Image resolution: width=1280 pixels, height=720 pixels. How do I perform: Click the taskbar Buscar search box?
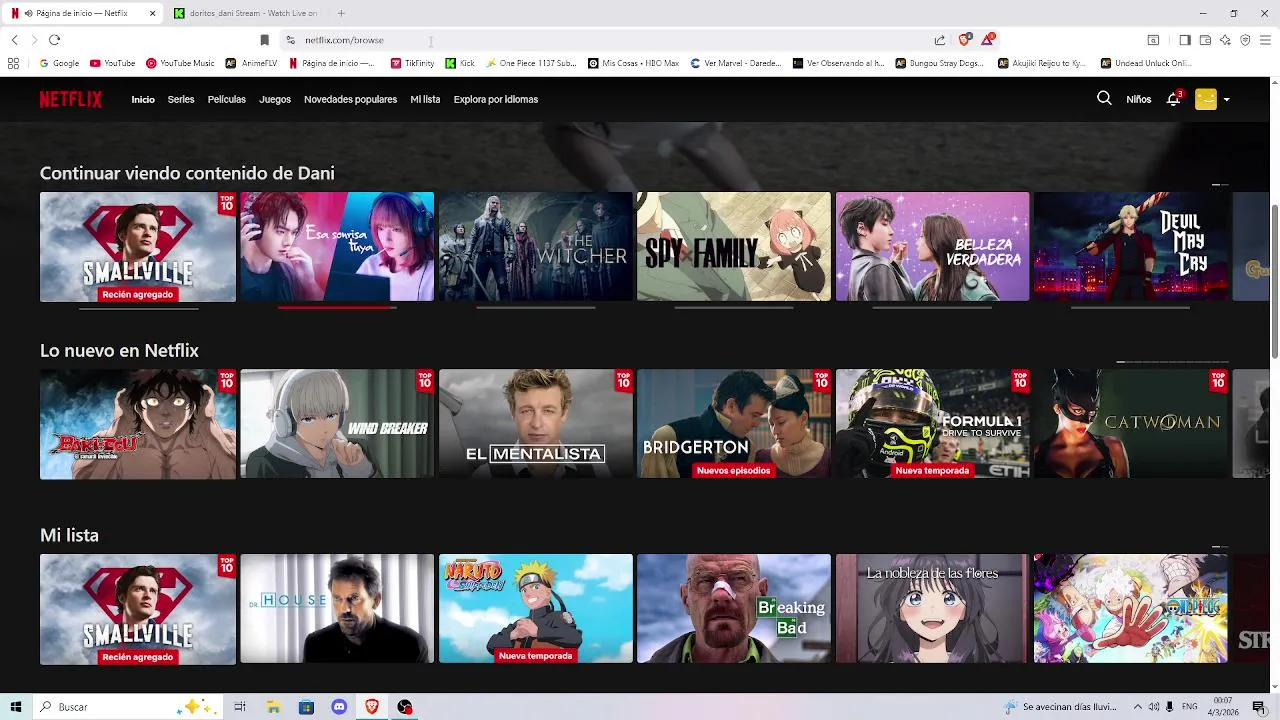(128, 707)
